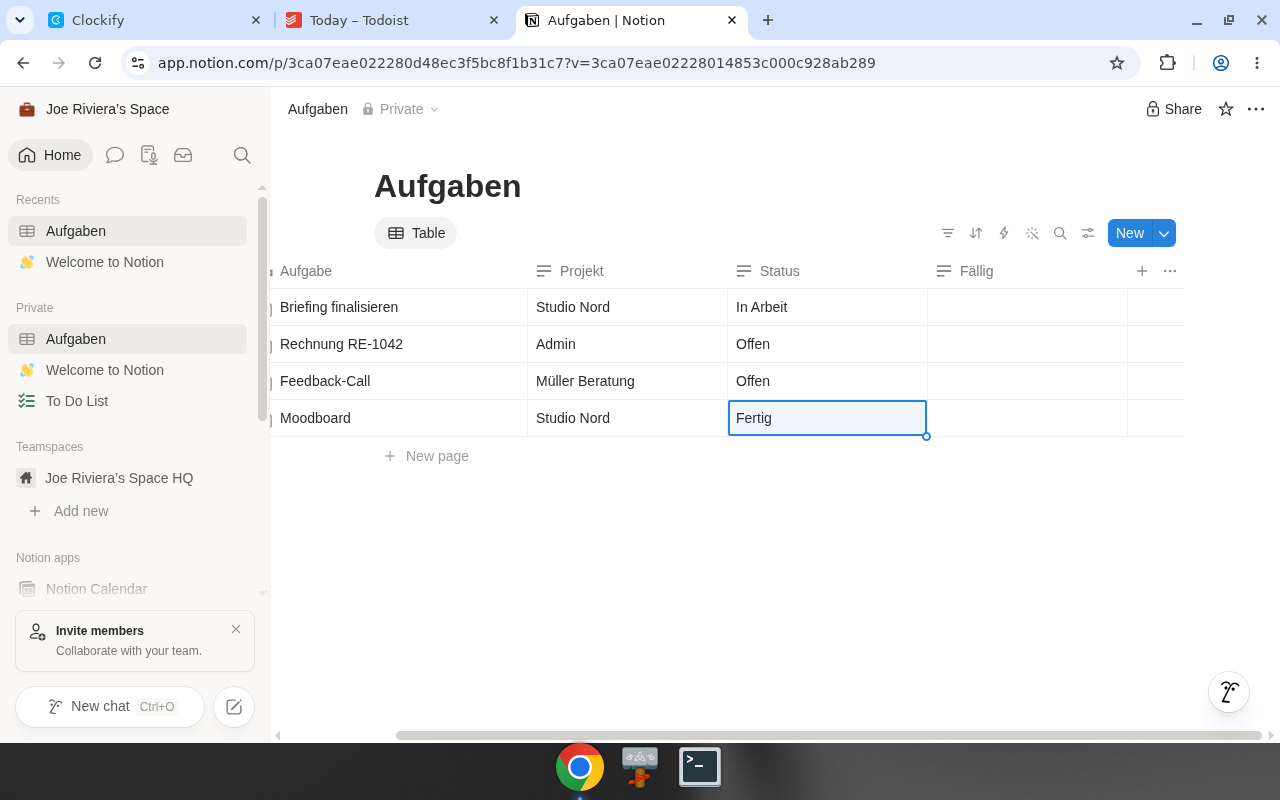Open the floating Notion AI assistant button
Screen dimensions: 1280x800
click(x=1229, y=692)
